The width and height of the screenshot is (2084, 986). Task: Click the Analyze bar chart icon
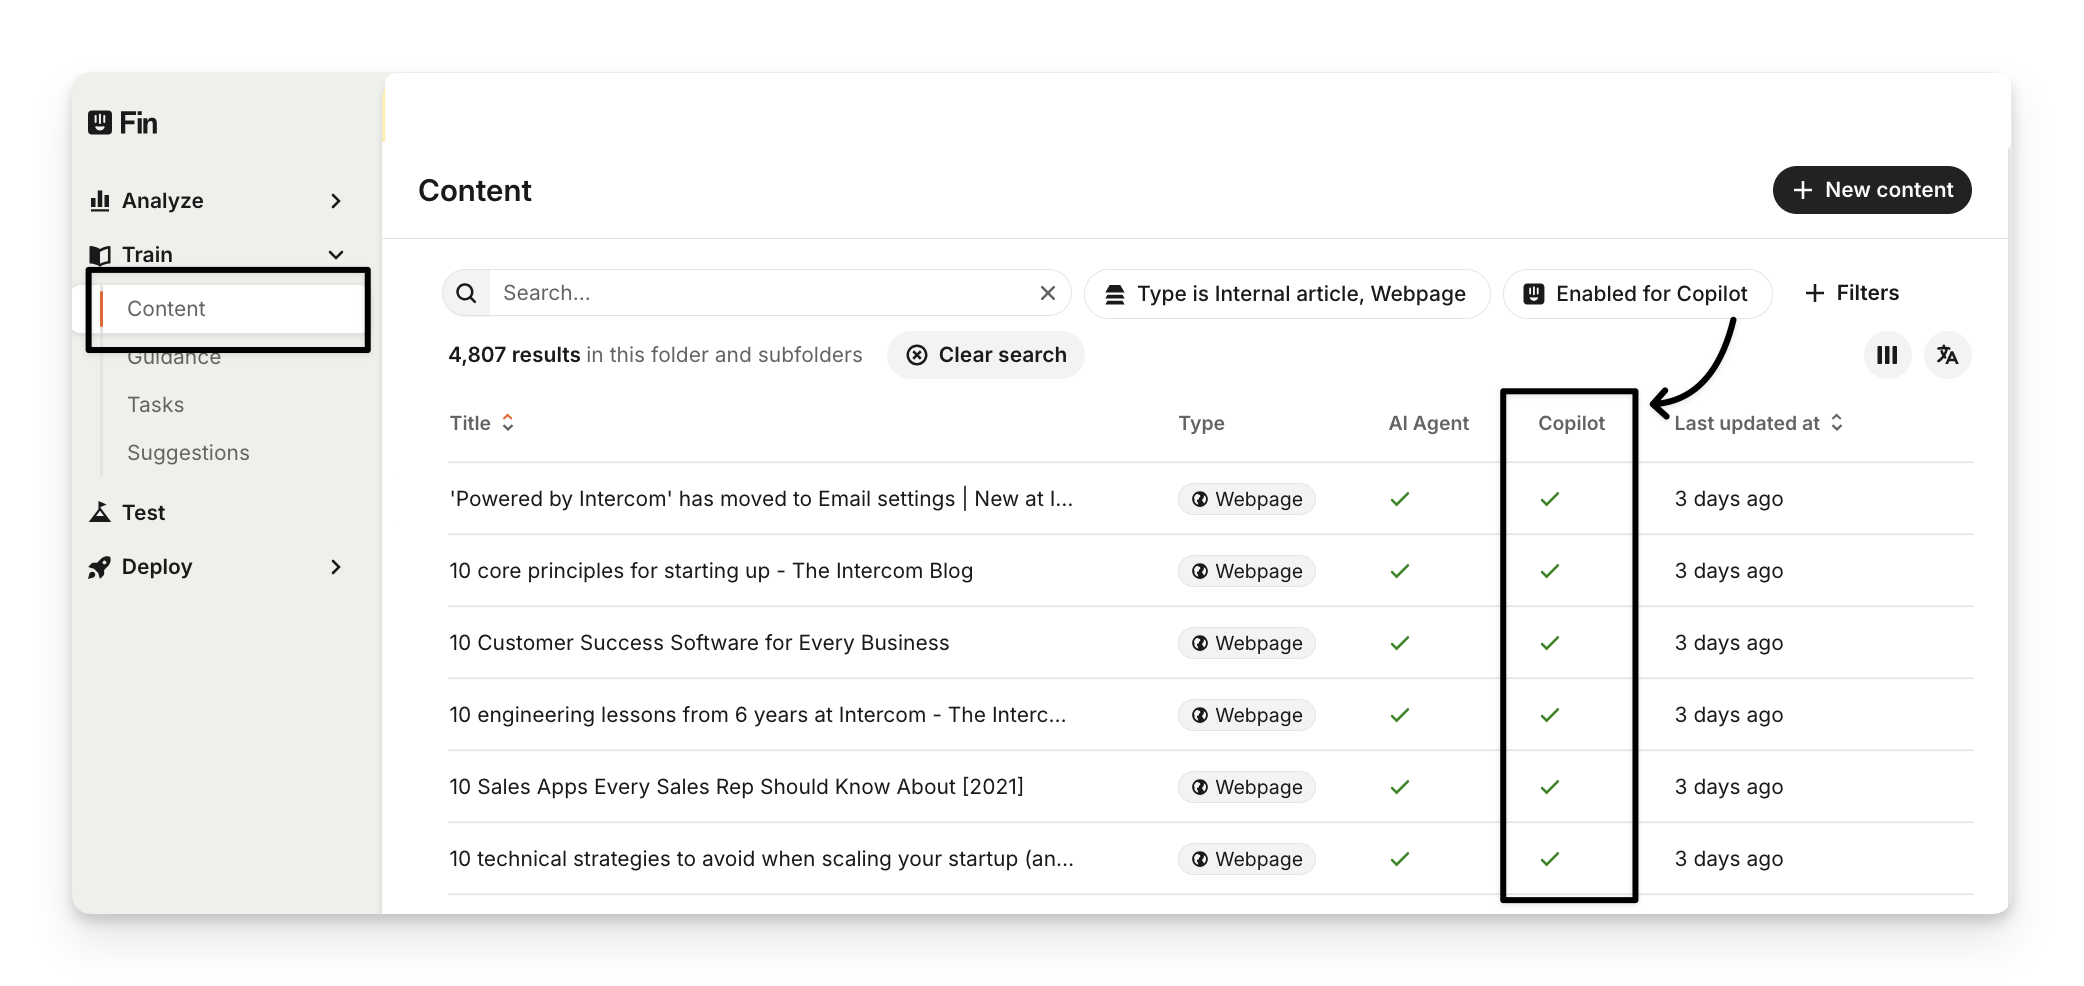click(x=100, y=201)
